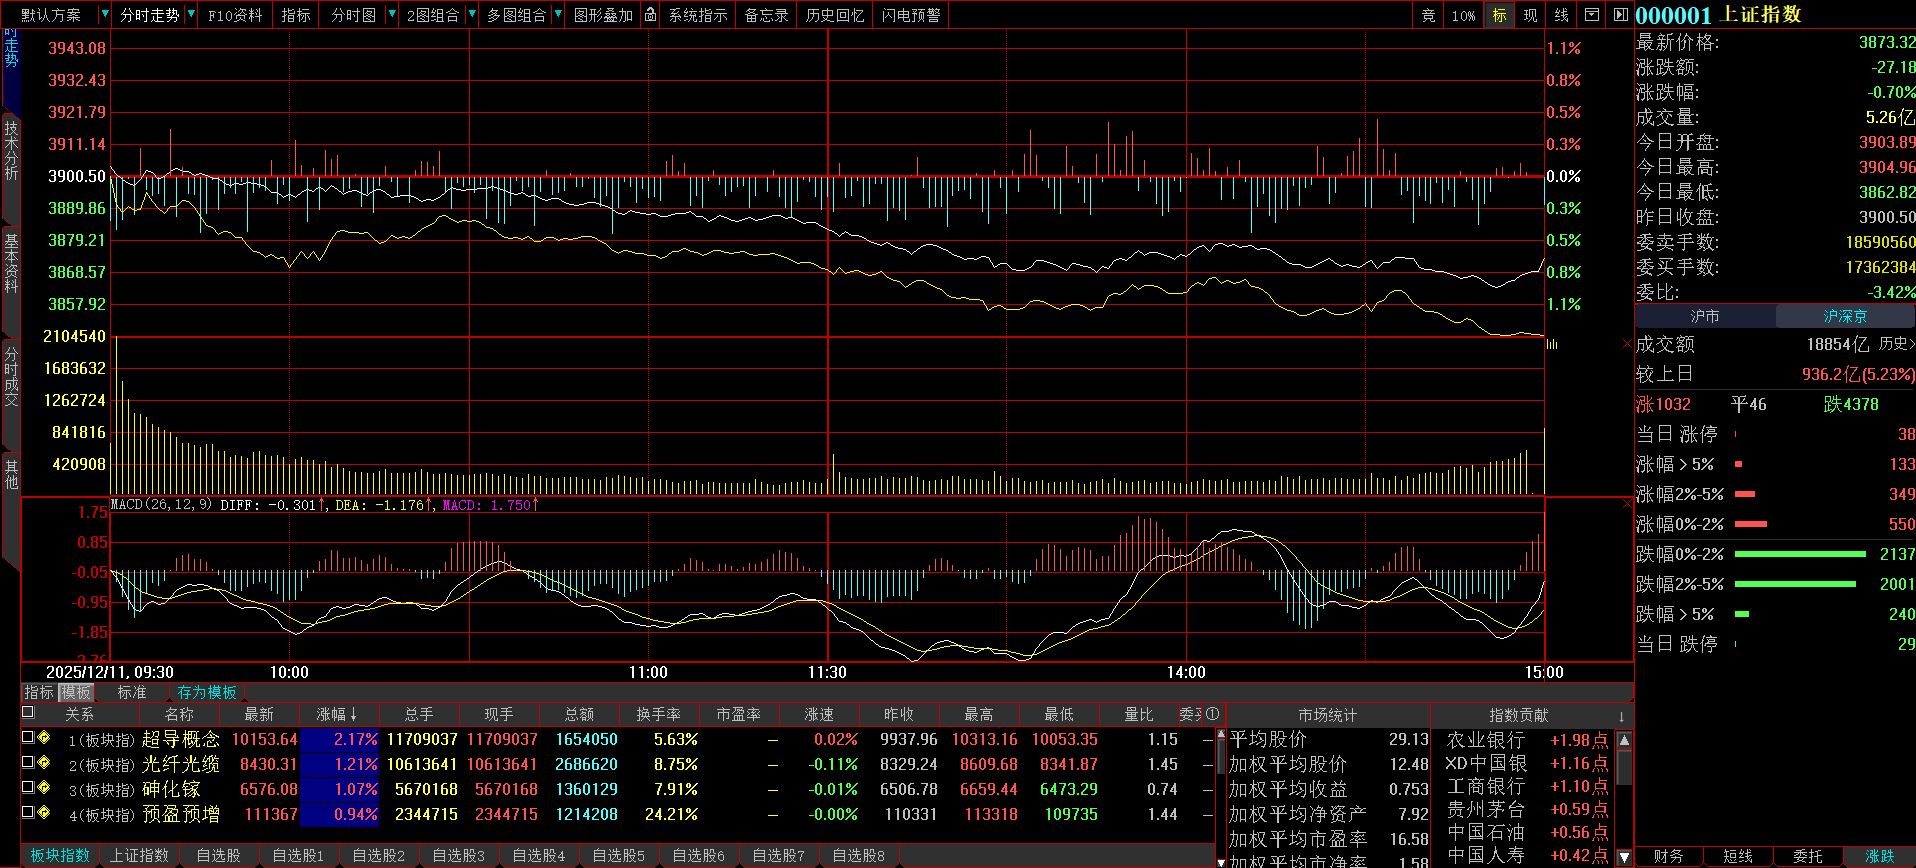Viewport: 1916px width, 868px height.
Task: Click the panel dropdown window icon in top toolbar
Action: click(x=1592, y=15)
